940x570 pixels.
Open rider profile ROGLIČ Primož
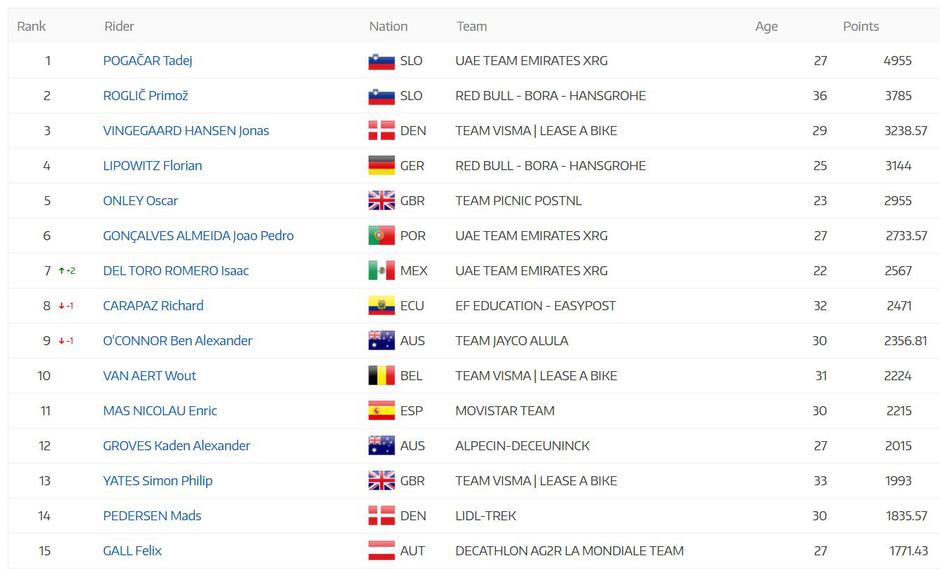tap(145, 96)
